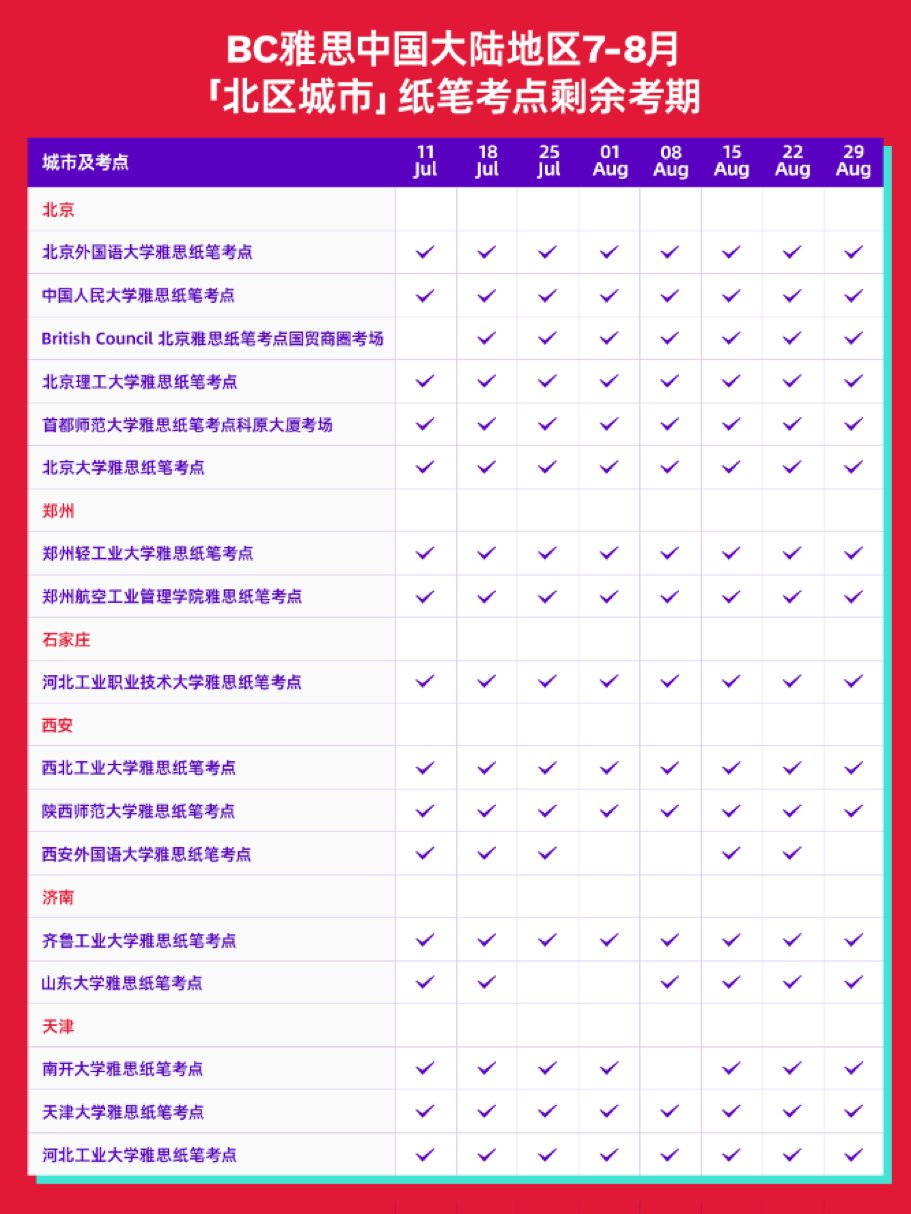Select 西北工业大学雅思纸笔考点 row label
Image resolution: width=911 pixels, height=1214 pixels.
click(139, 769)
